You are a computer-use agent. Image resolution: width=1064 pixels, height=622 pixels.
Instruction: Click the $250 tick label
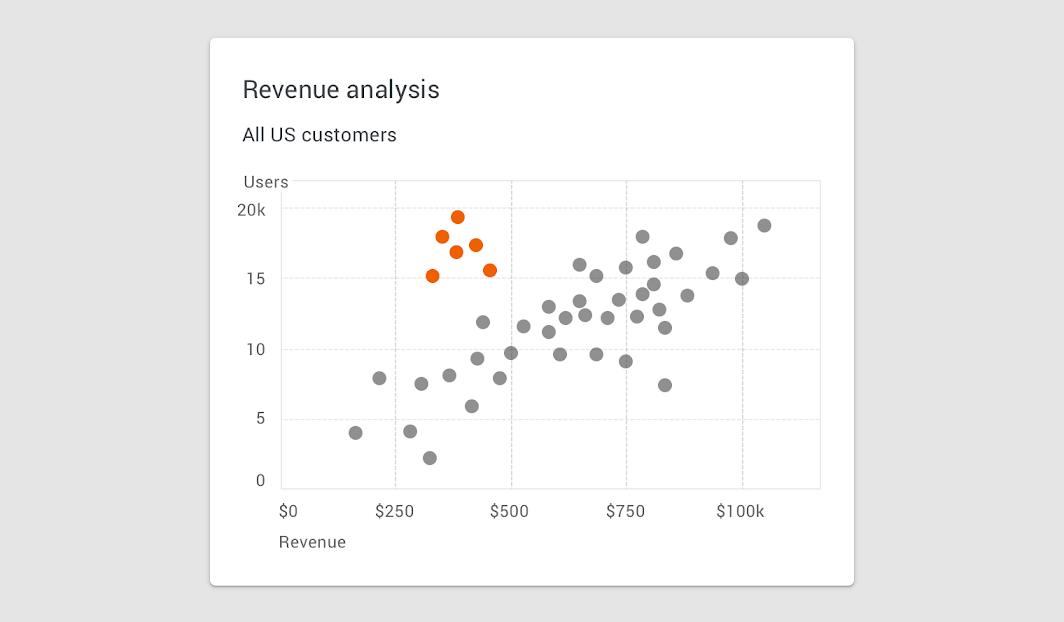coord(394,511)
